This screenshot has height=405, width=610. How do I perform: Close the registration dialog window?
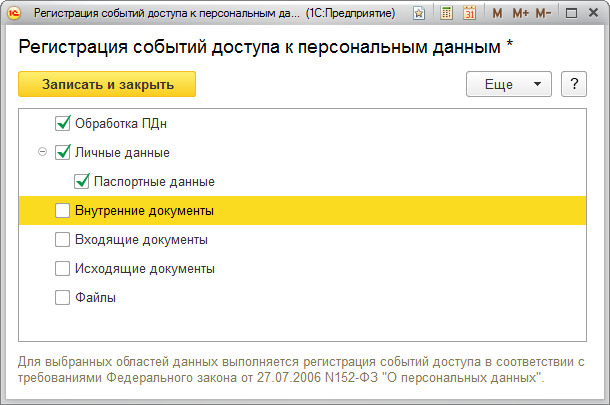coord(593,14)
